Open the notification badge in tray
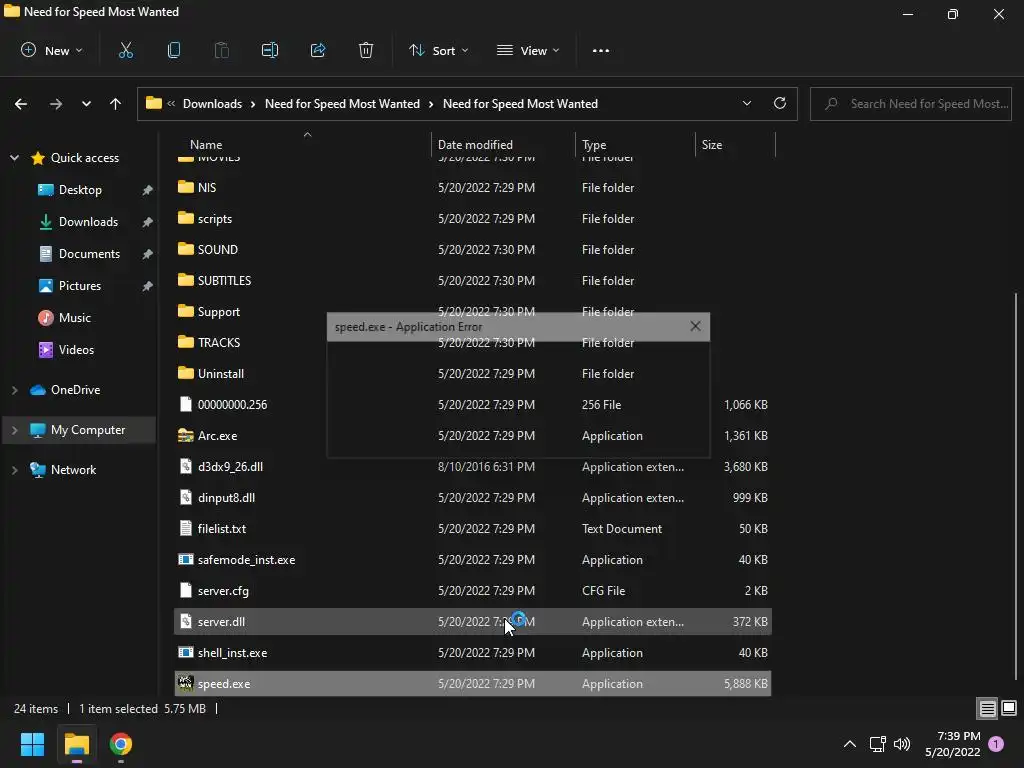 click(996, 744)
